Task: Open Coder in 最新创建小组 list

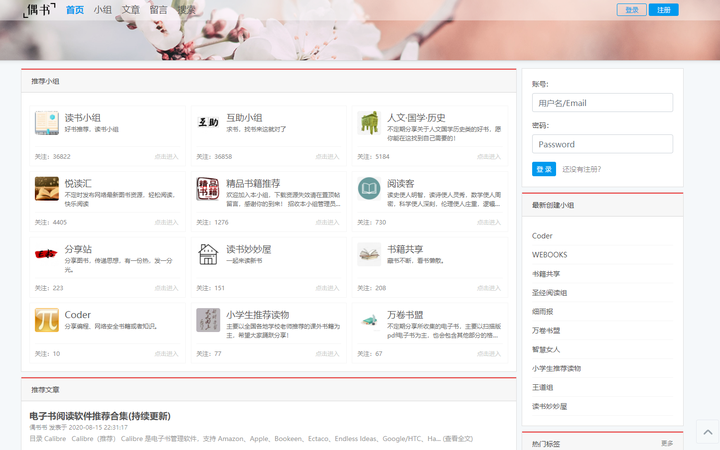Action: pyautogui.click(x=542, y=236)
